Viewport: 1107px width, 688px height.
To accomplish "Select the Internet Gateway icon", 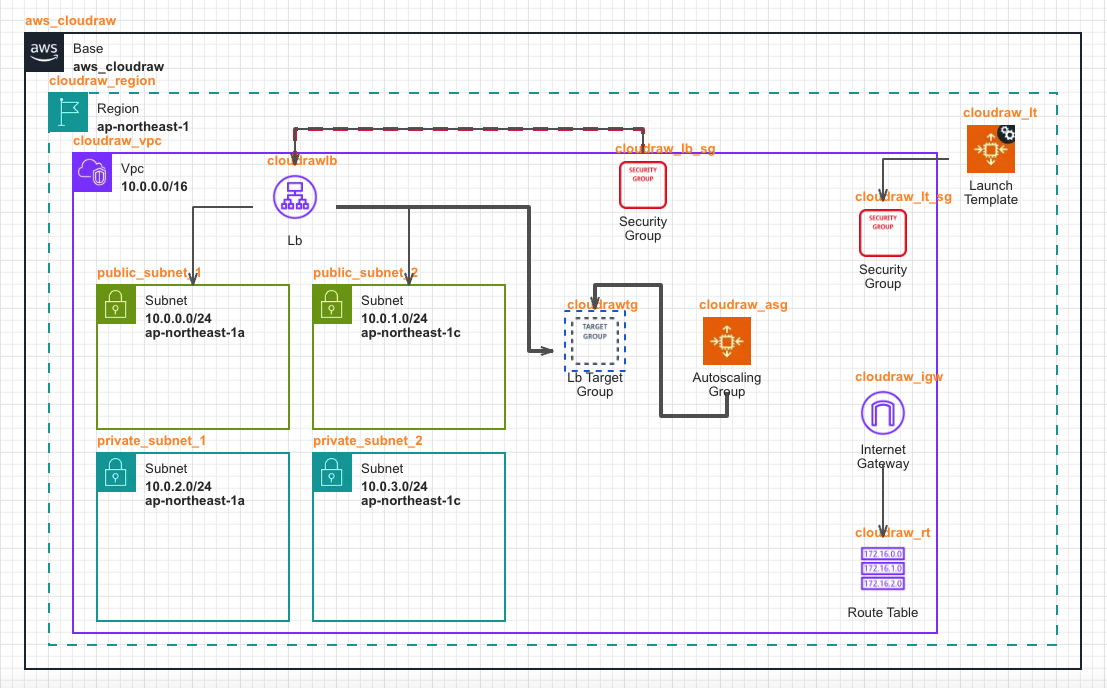I will tap(882, 414).
